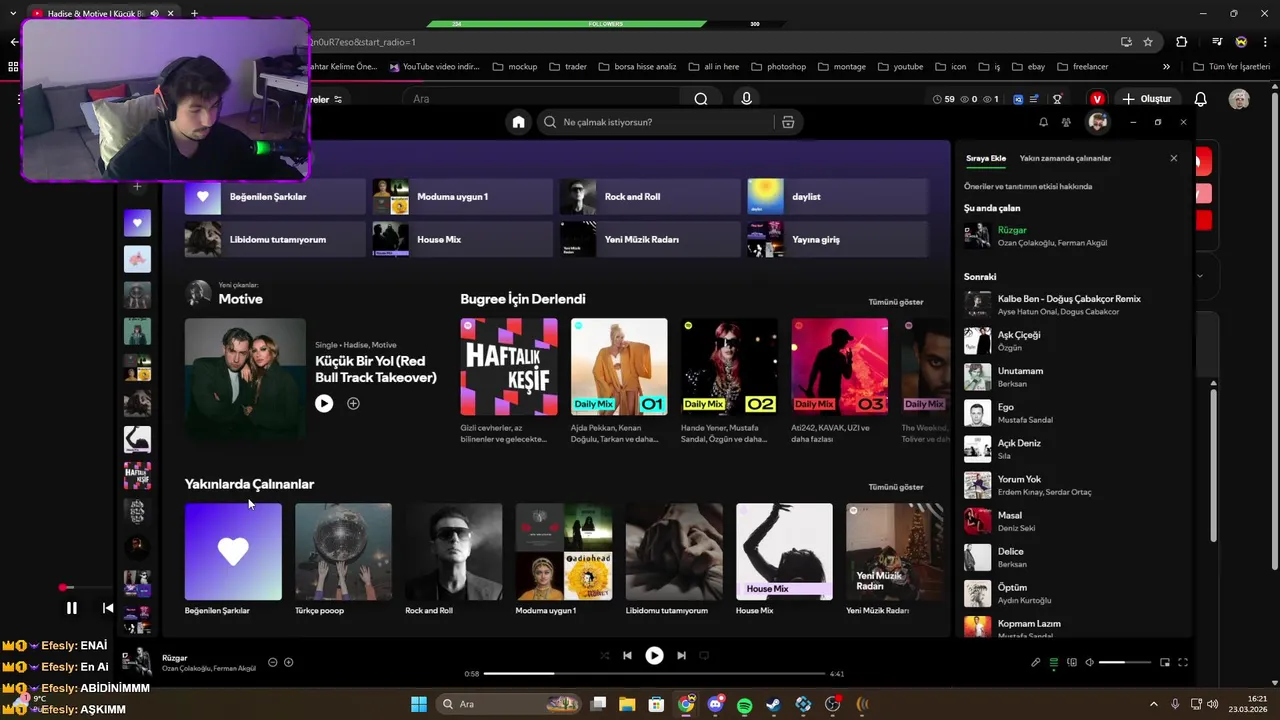This screenshot has height=720, width=1280.
Task: Open Daily Mix 01 cover
Action: (619, 367)
